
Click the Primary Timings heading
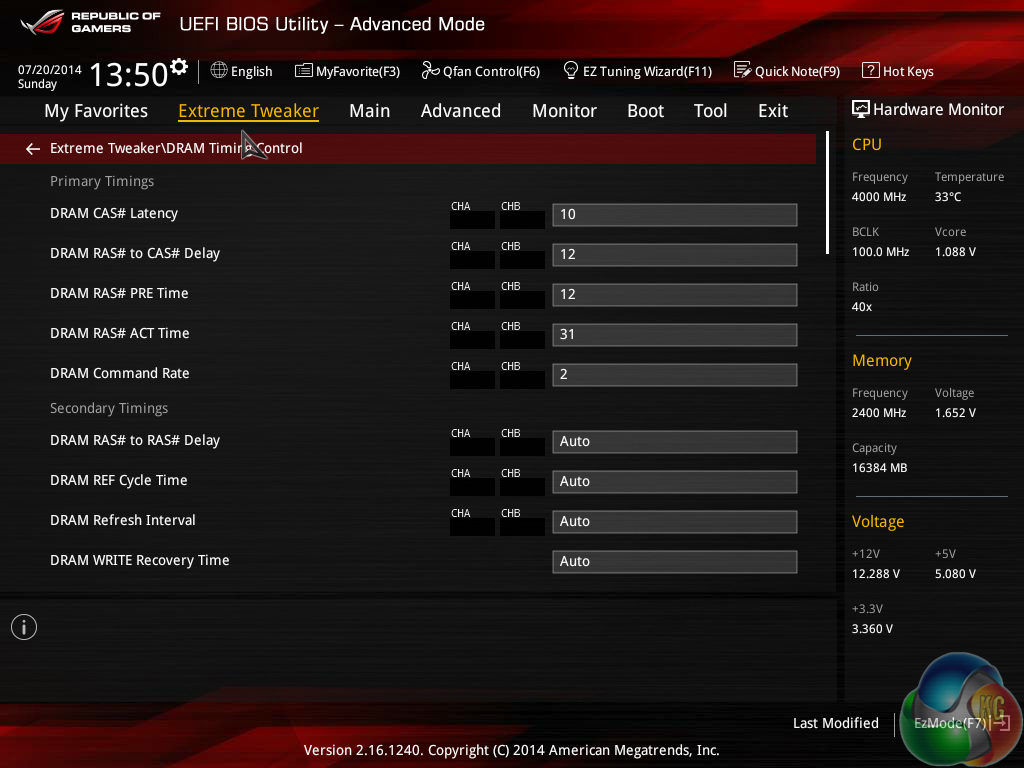click(x=102, y=182)
